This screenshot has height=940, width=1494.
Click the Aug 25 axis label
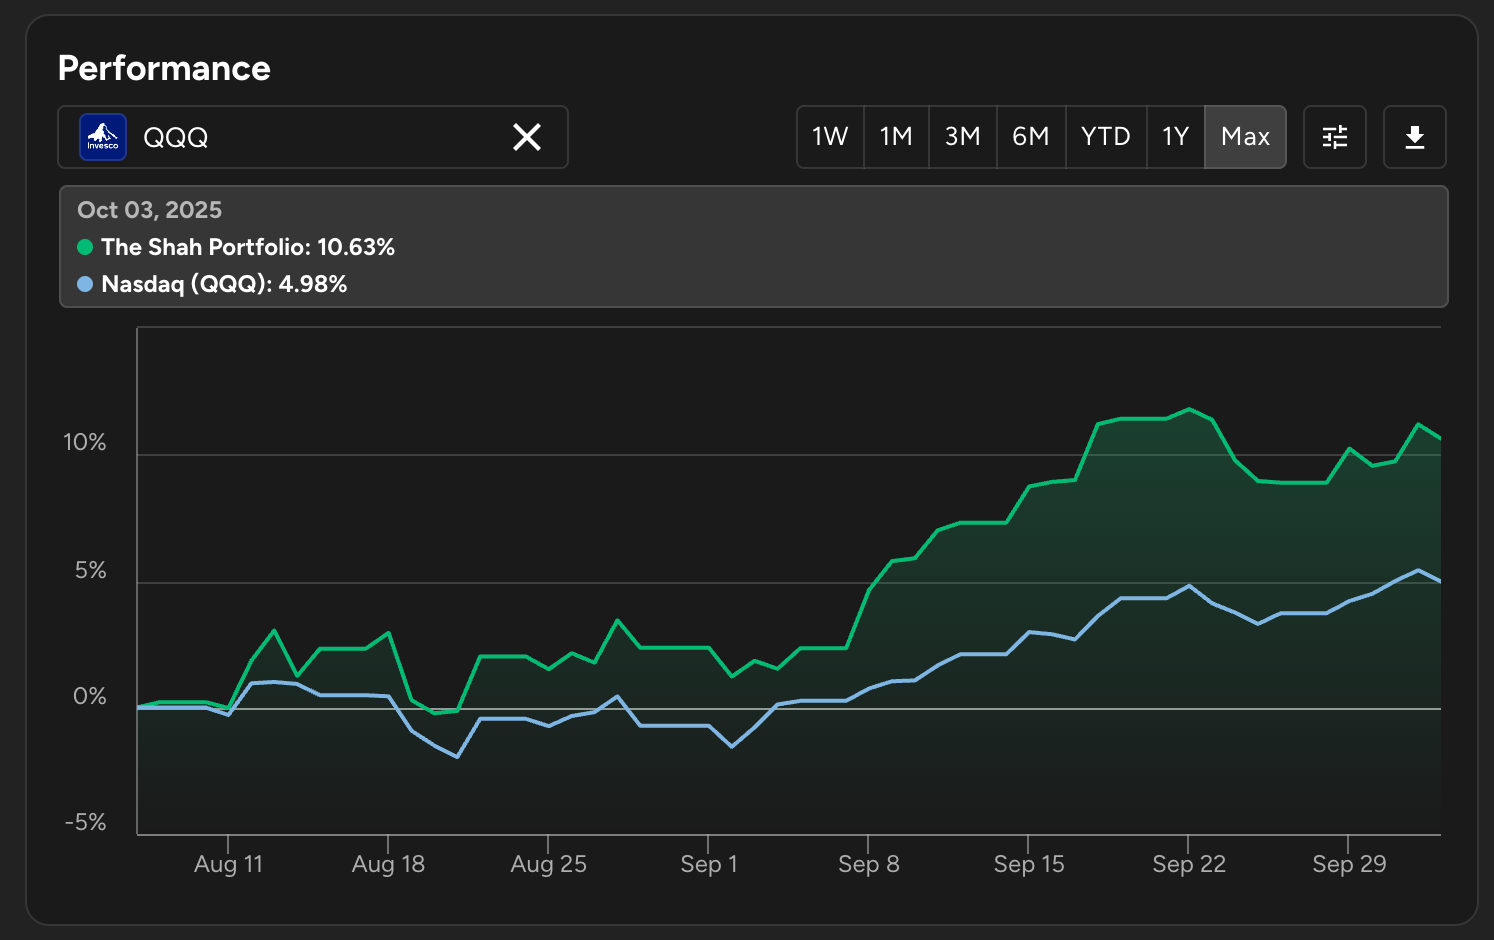click(548, 864)
